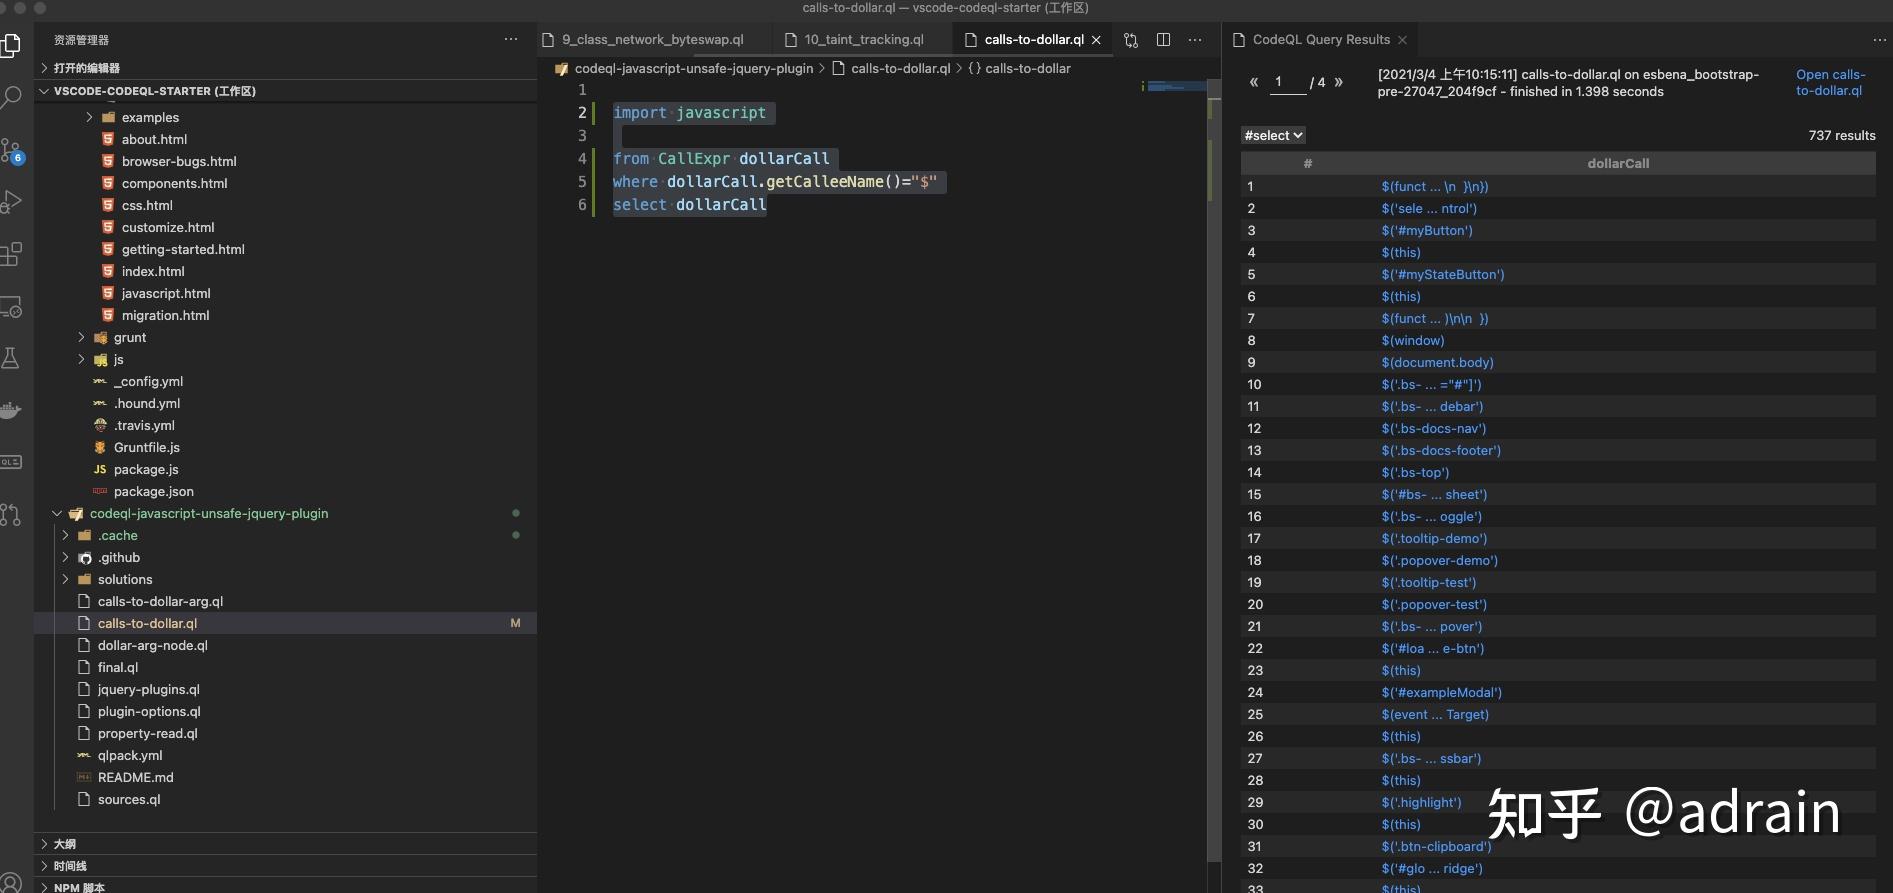This screenshot has width=1893, height=893.
Task: Open the Testing flask view
Action: pyautogui.click(x=11, y=358)
